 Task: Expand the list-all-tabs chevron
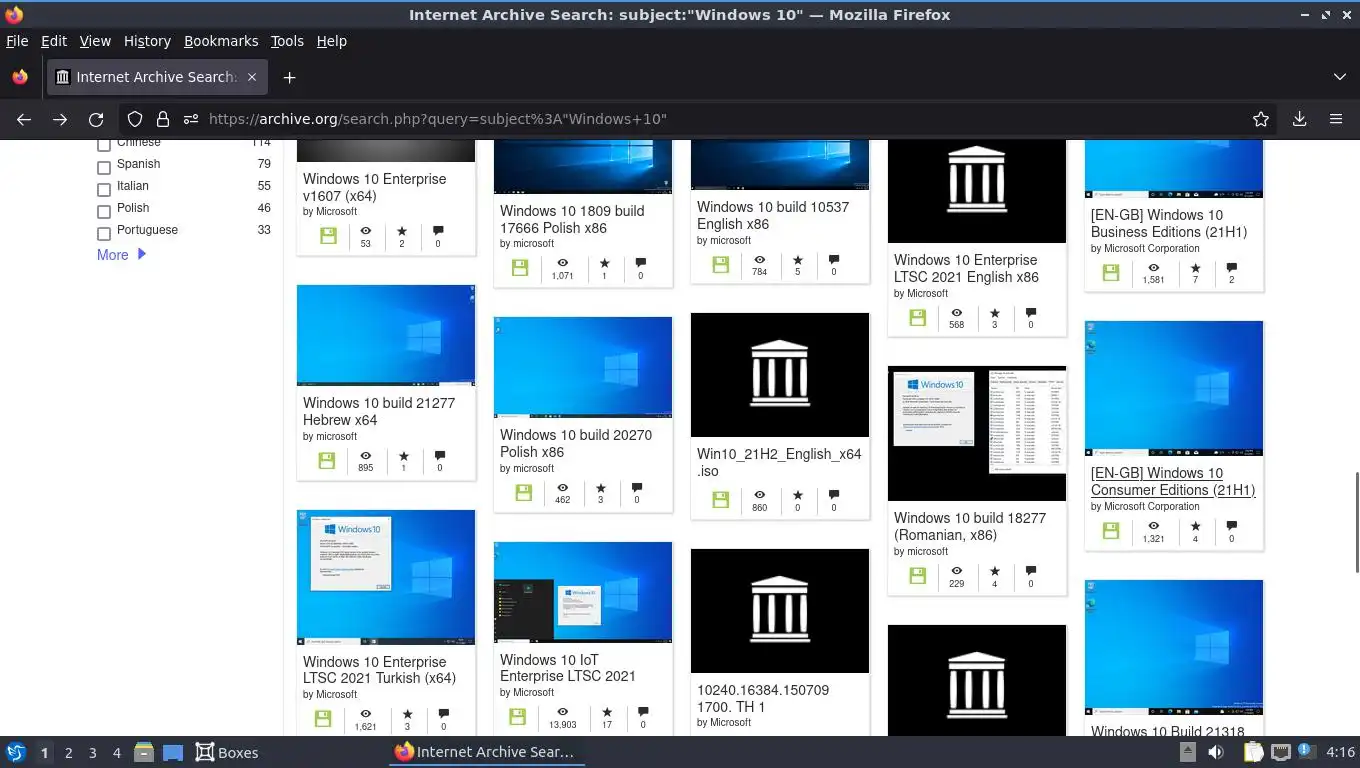point(1340,77)
